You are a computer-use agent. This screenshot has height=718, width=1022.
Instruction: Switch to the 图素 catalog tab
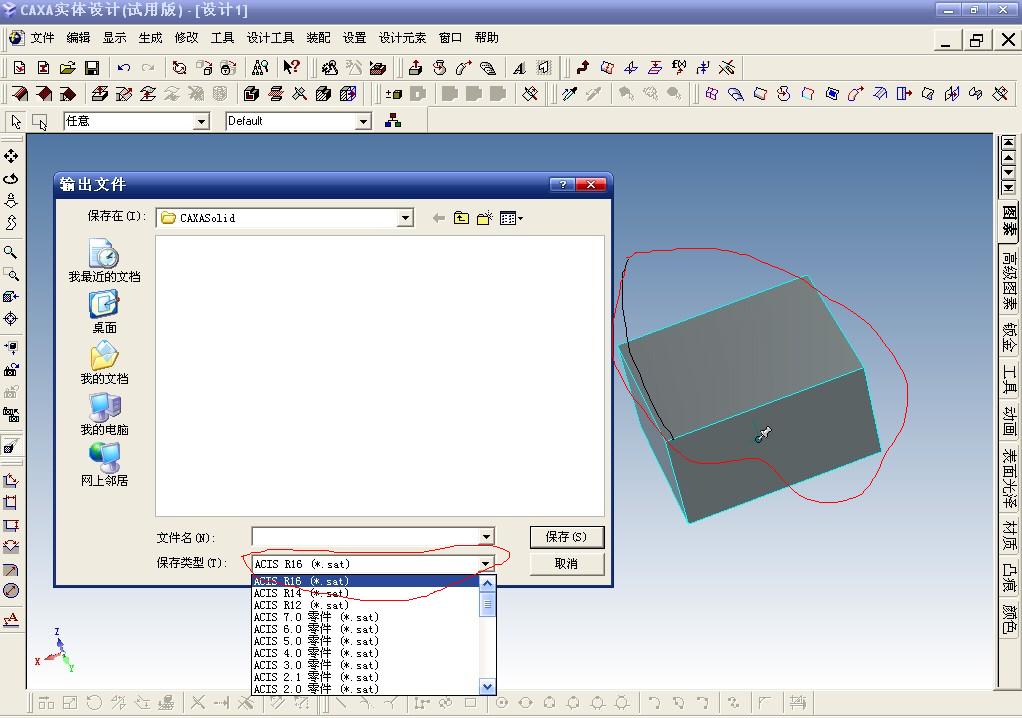tap(1008, 220)
